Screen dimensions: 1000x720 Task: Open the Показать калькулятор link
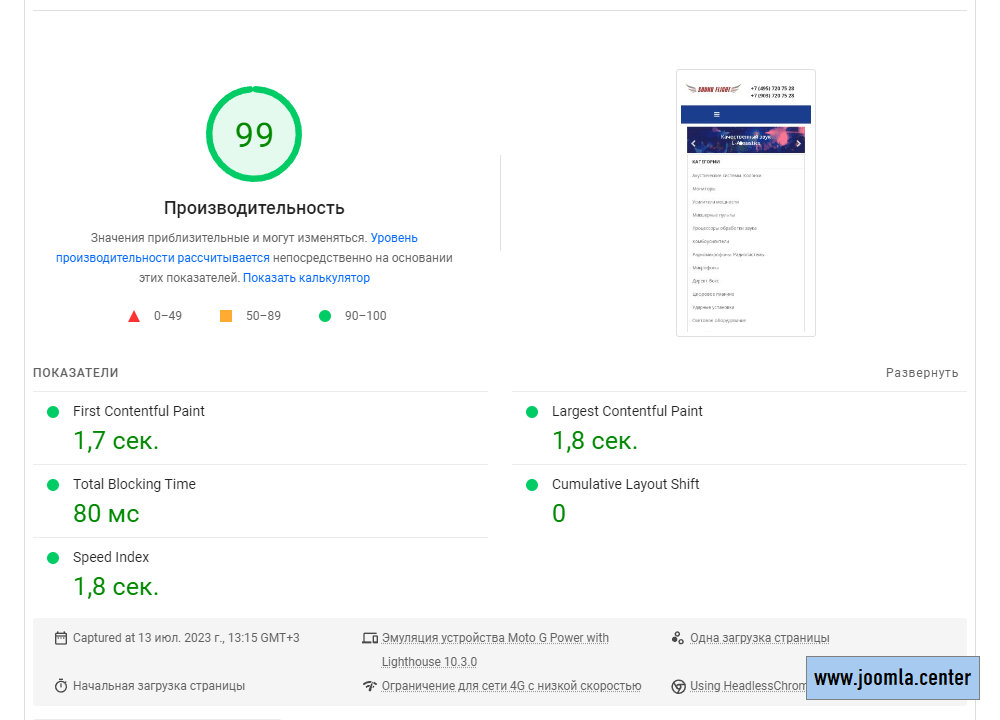(306, 278)
